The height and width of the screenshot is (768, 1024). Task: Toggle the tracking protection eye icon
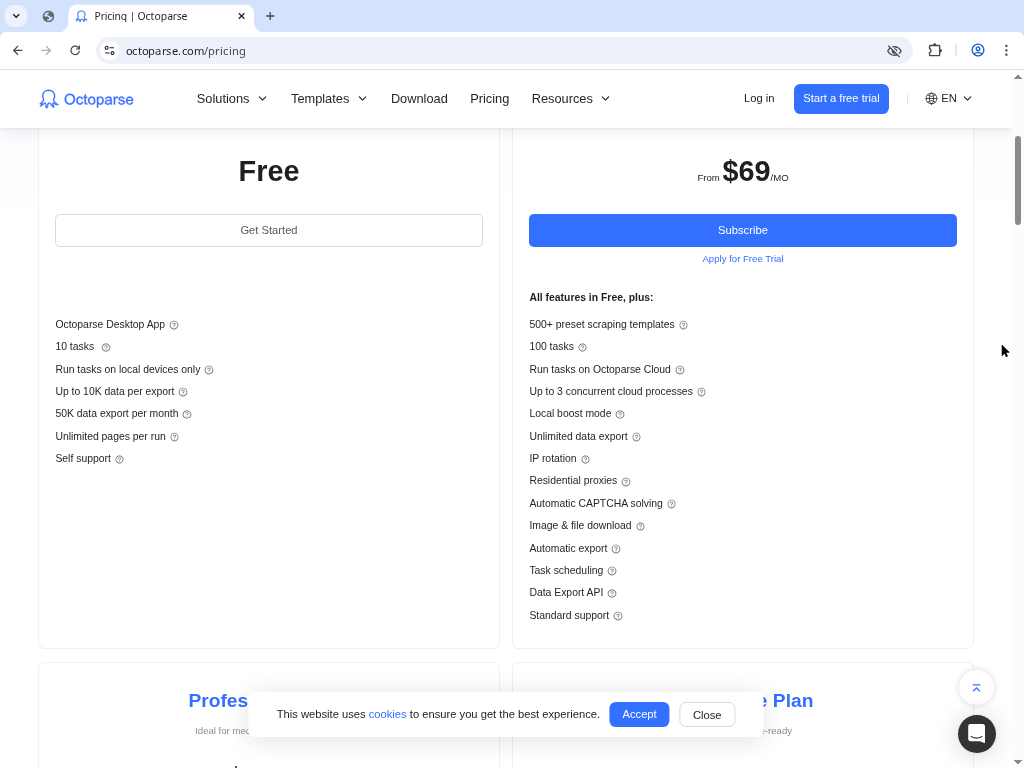[x=894, y=50]
